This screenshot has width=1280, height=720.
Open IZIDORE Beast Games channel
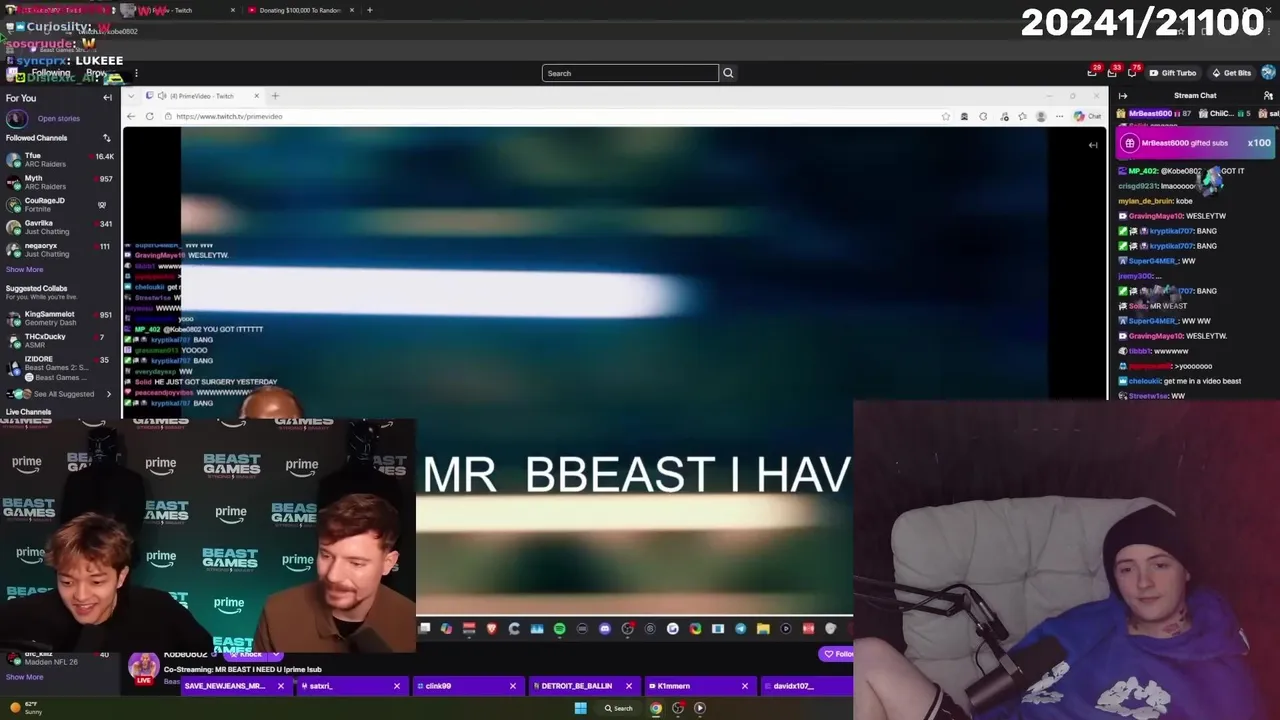(x=60, y=368)
